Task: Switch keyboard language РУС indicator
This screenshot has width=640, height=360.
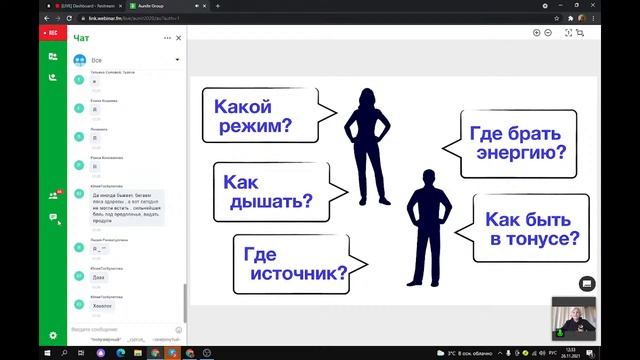Action: [x=553, y=353]
